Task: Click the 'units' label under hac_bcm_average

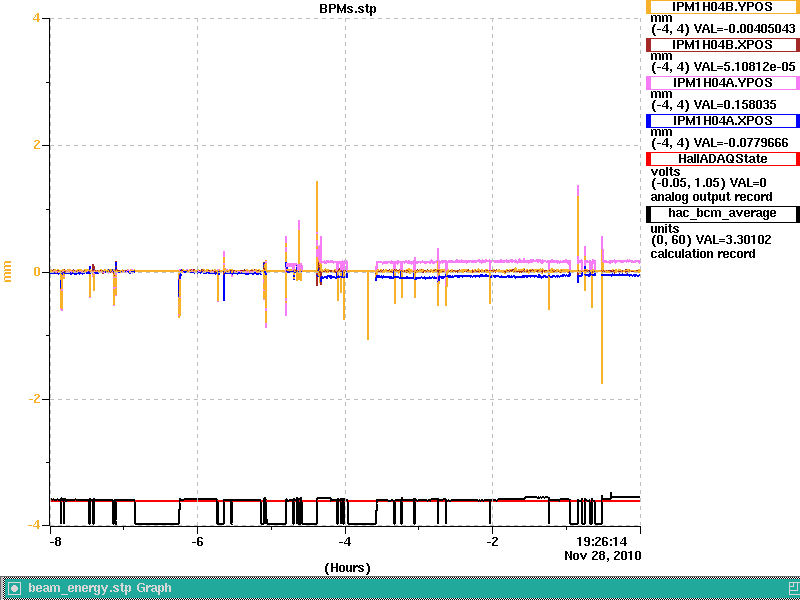Action: point(665,229)
